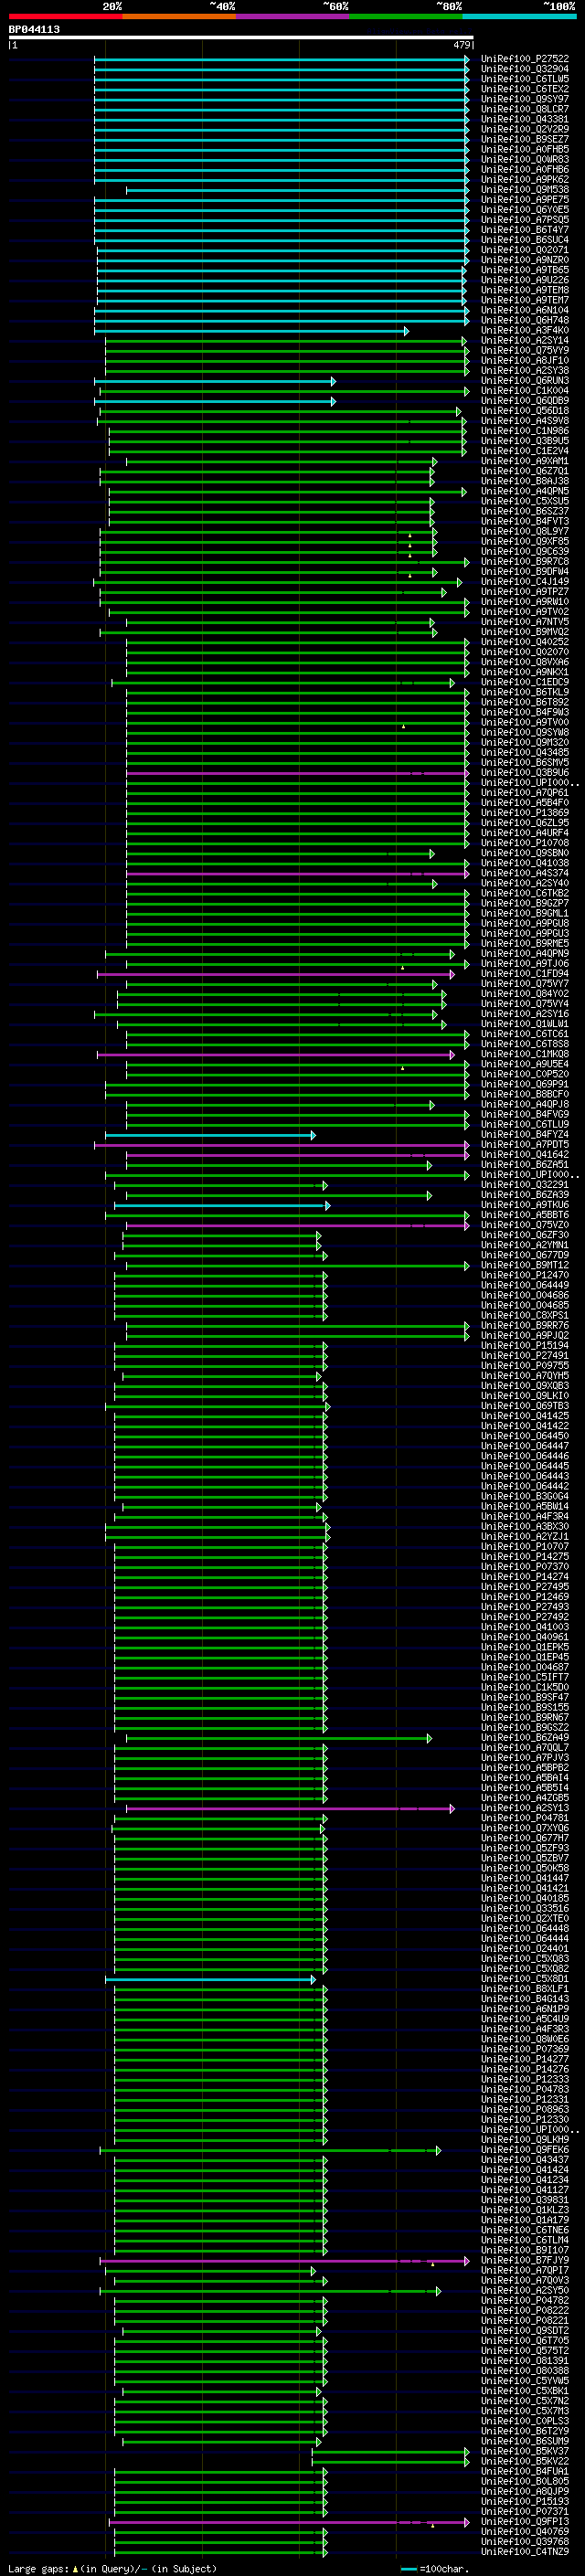585x2576 pixels.
Task: Select the BP044113 query label
Action: [x=34, y=29]
